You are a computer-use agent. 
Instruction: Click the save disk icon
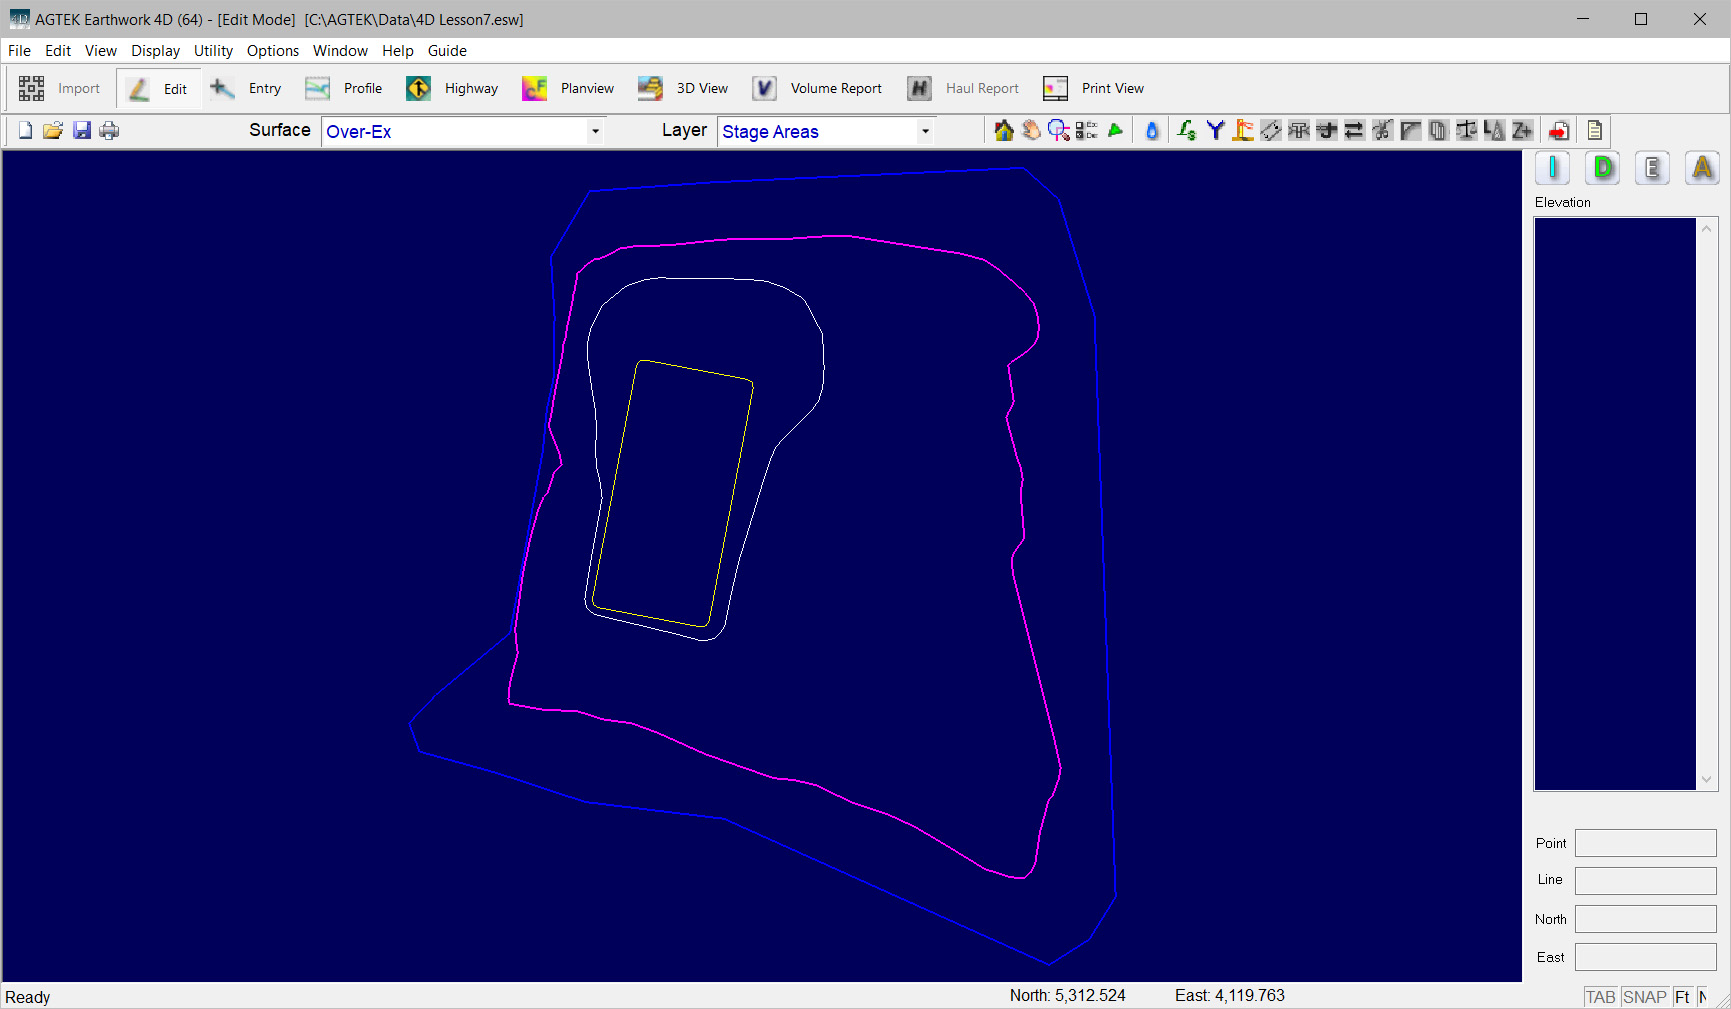[82, 131]
